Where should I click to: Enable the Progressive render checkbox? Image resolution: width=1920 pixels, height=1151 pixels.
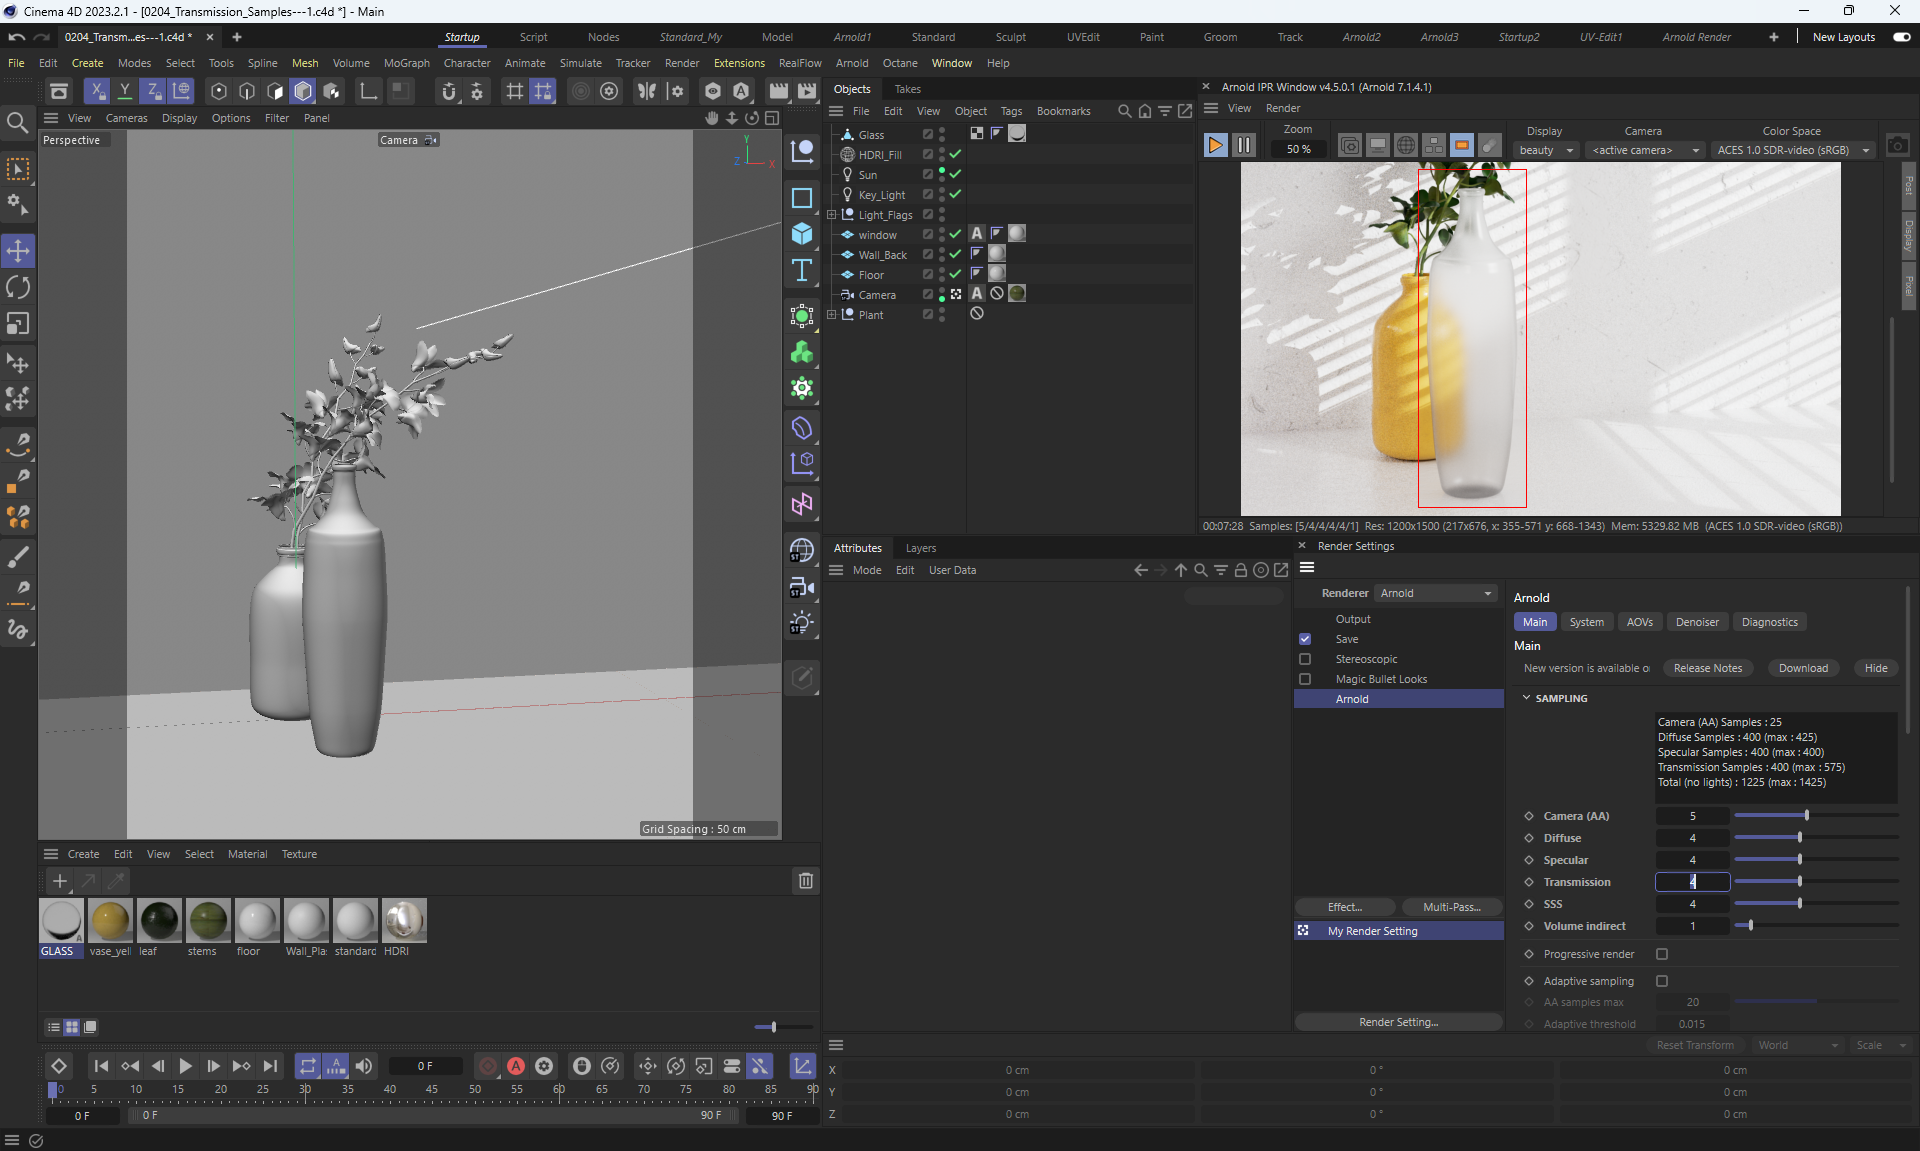coord(1662,954)
